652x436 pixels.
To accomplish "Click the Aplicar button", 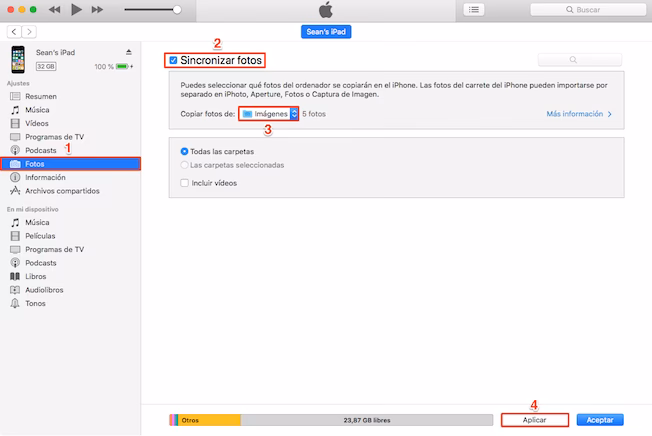I will coord(535,420).
